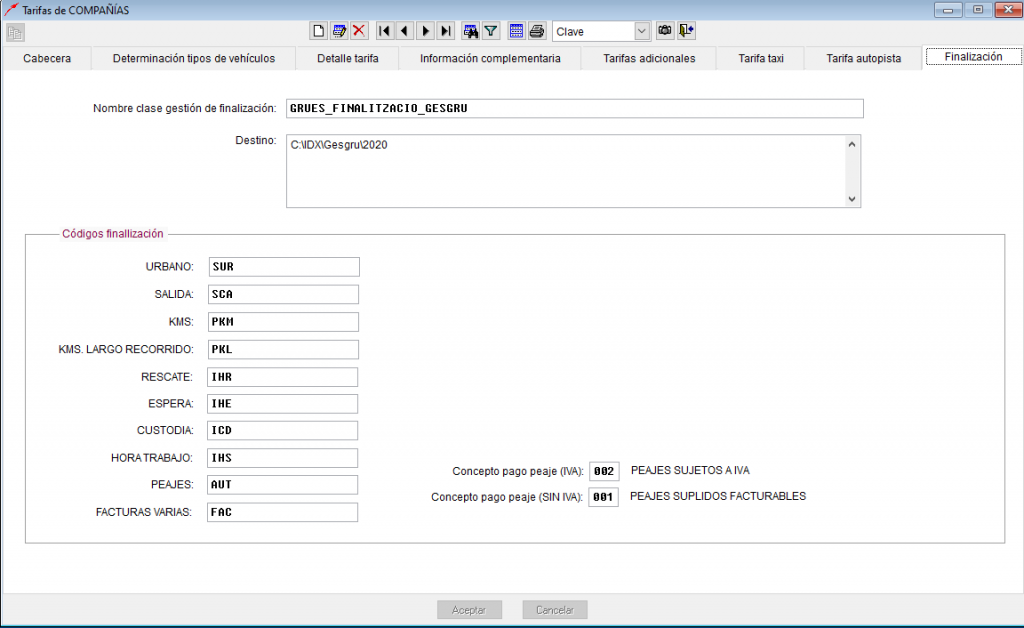This screenshot has width=1024, height=628.
Task: Click the Cancelar button
Action: pos(554,610)
